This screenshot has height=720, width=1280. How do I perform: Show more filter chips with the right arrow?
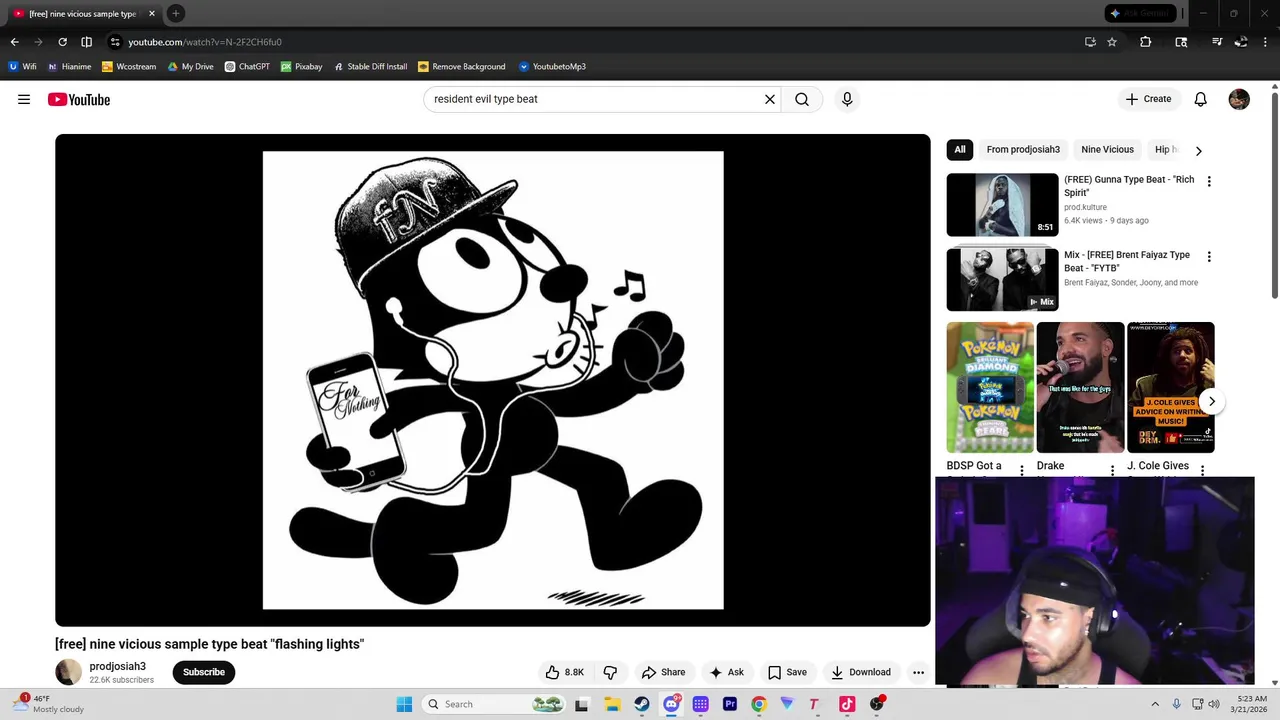click(x=1198, y=150)
